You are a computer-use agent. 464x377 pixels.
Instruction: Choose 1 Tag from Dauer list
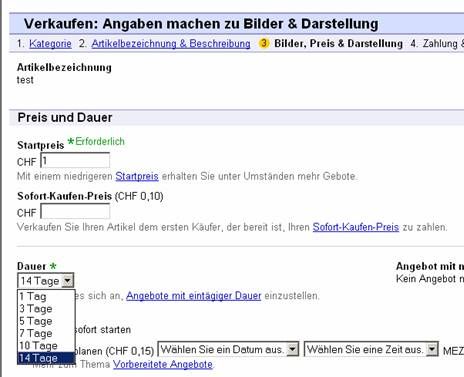(46, 296)
